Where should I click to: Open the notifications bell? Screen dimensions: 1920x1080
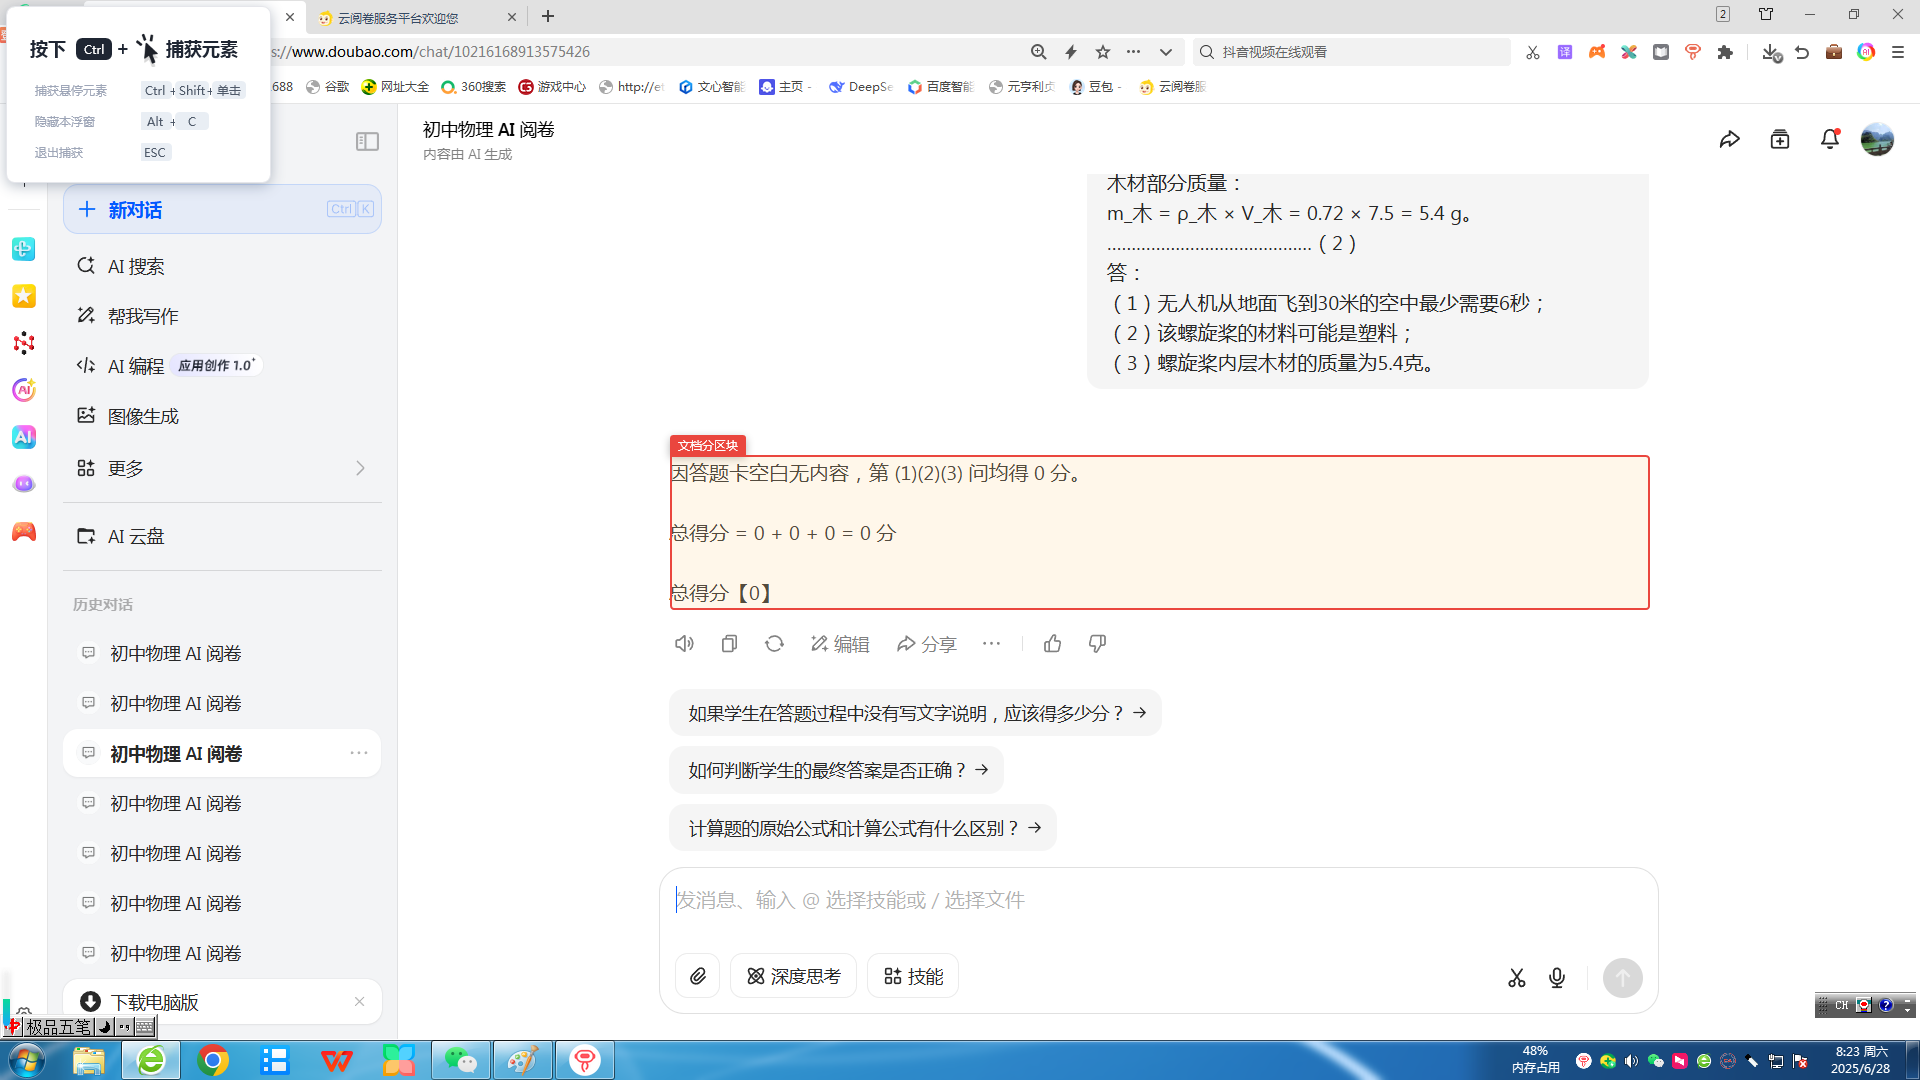(1829, 140)
